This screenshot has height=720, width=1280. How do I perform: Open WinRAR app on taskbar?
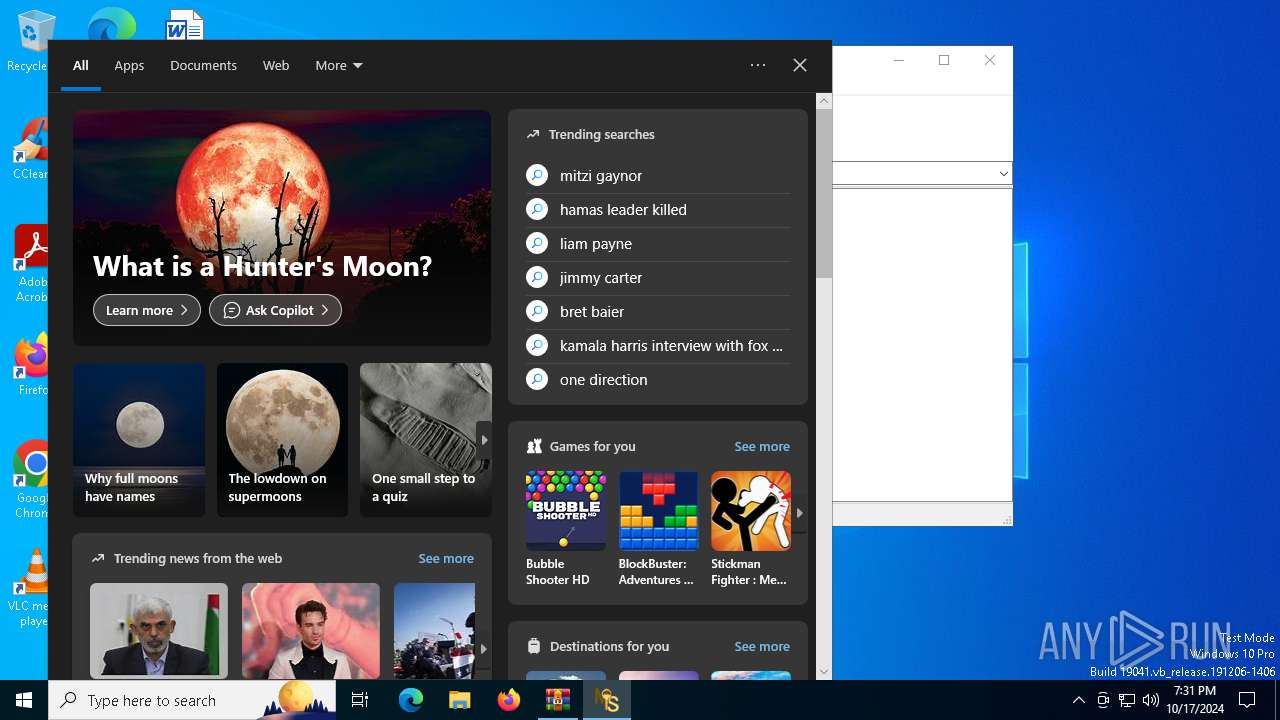click(557, 700)
